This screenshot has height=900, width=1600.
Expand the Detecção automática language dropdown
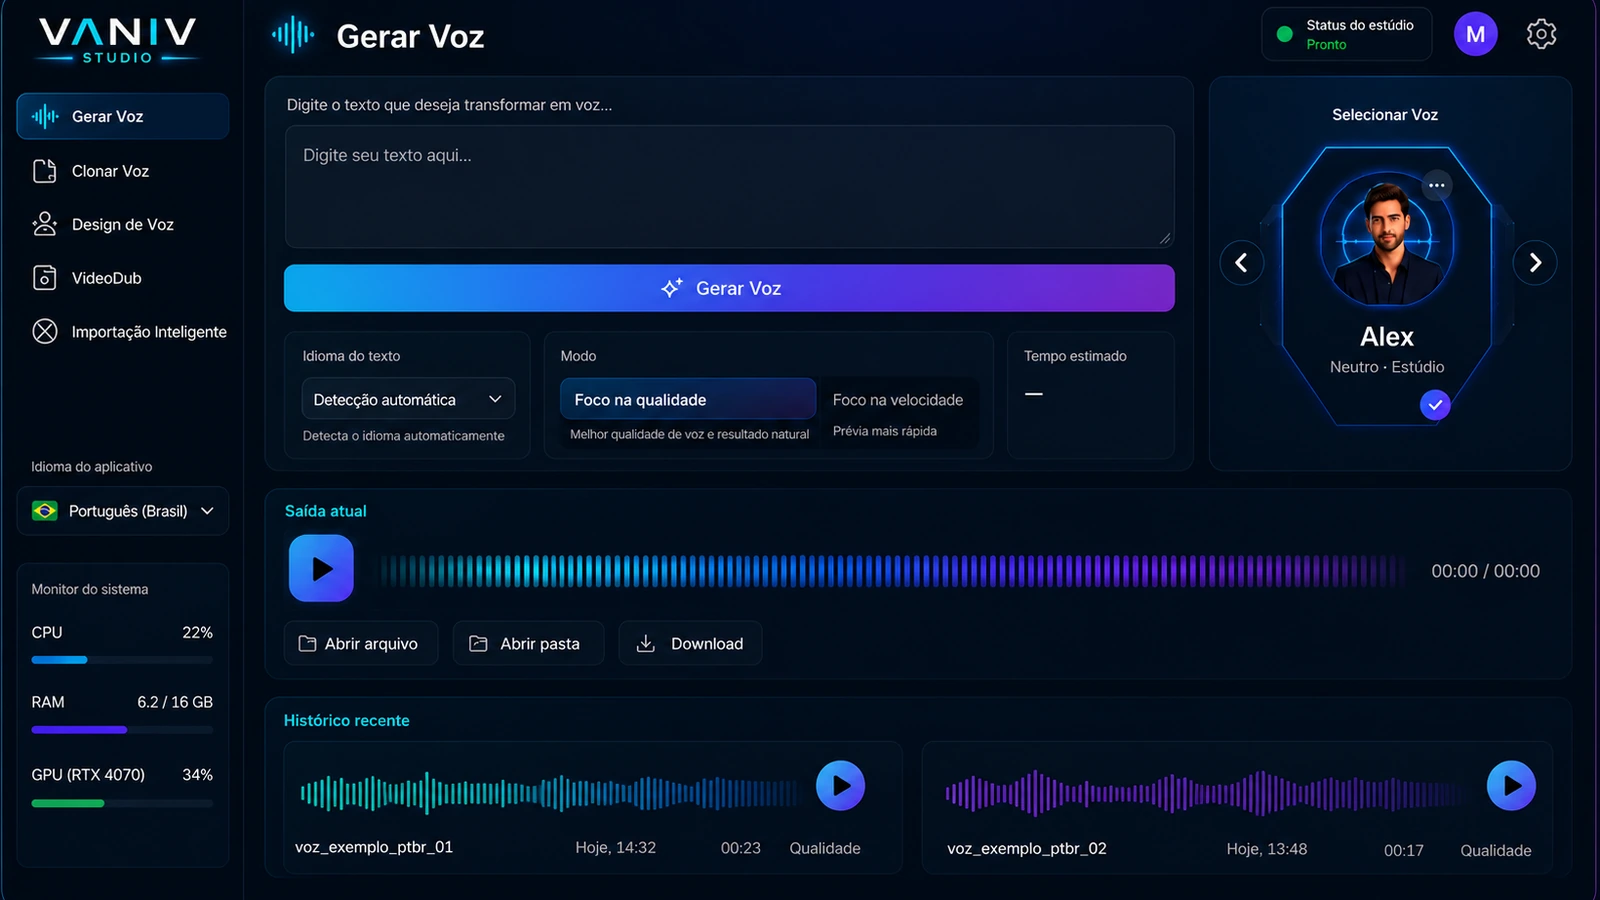[x=408, y=399]
